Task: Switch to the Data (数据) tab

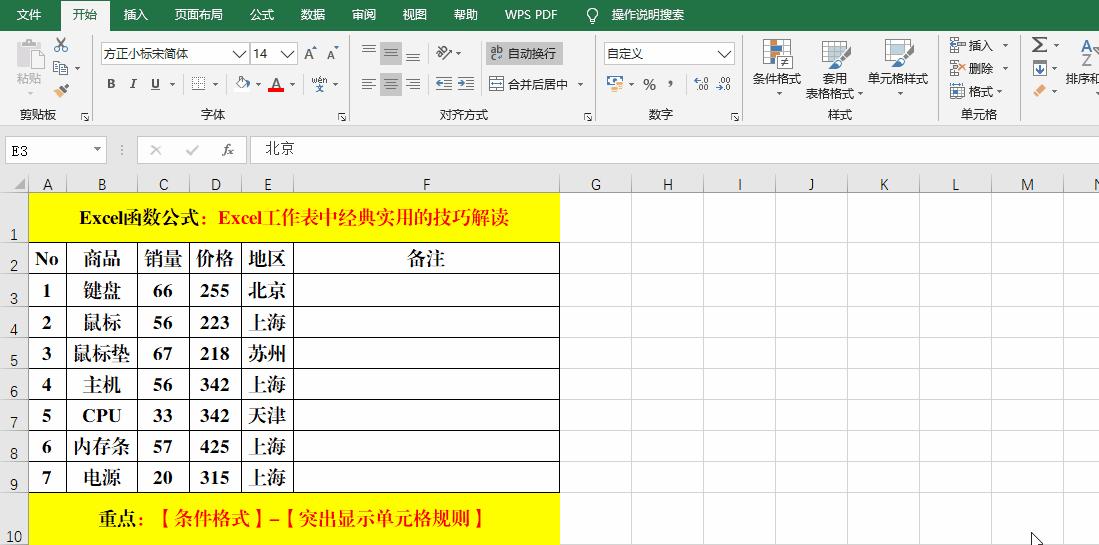Action: 312,15
